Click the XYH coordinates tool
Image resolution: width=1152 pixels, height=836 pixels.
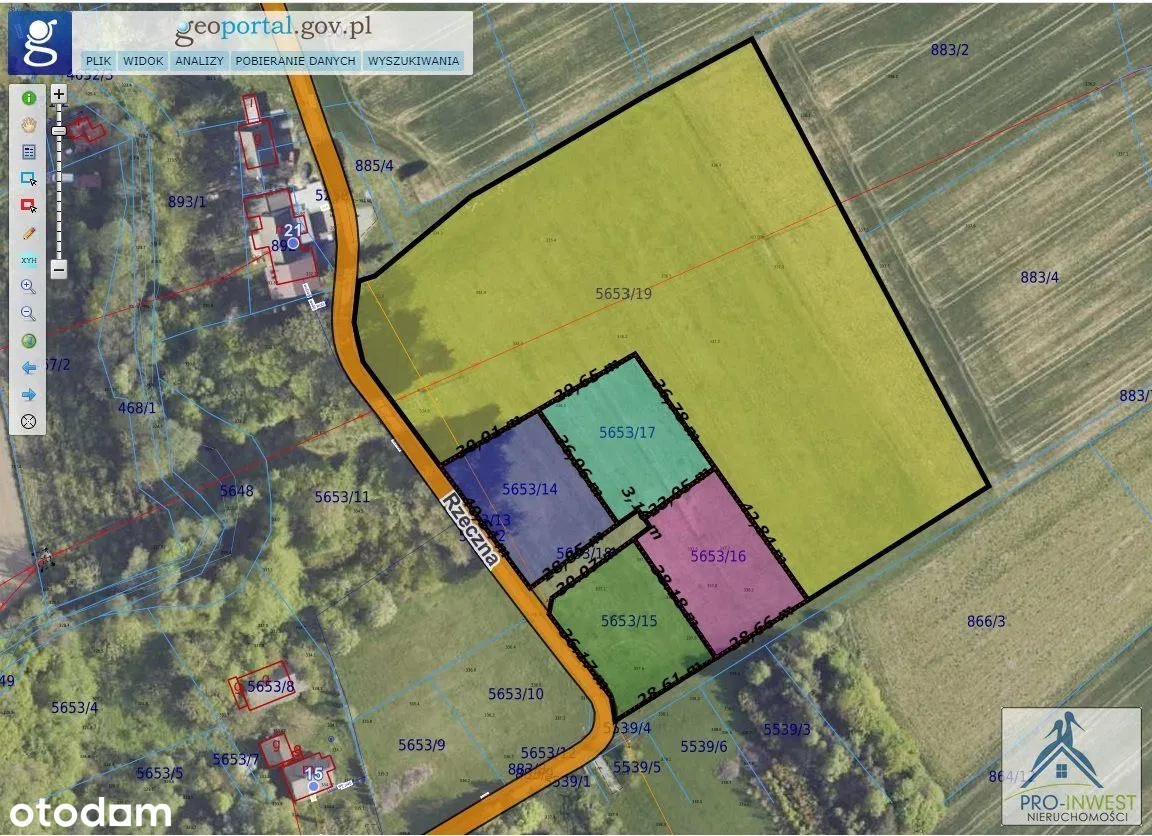pos(28,260)
